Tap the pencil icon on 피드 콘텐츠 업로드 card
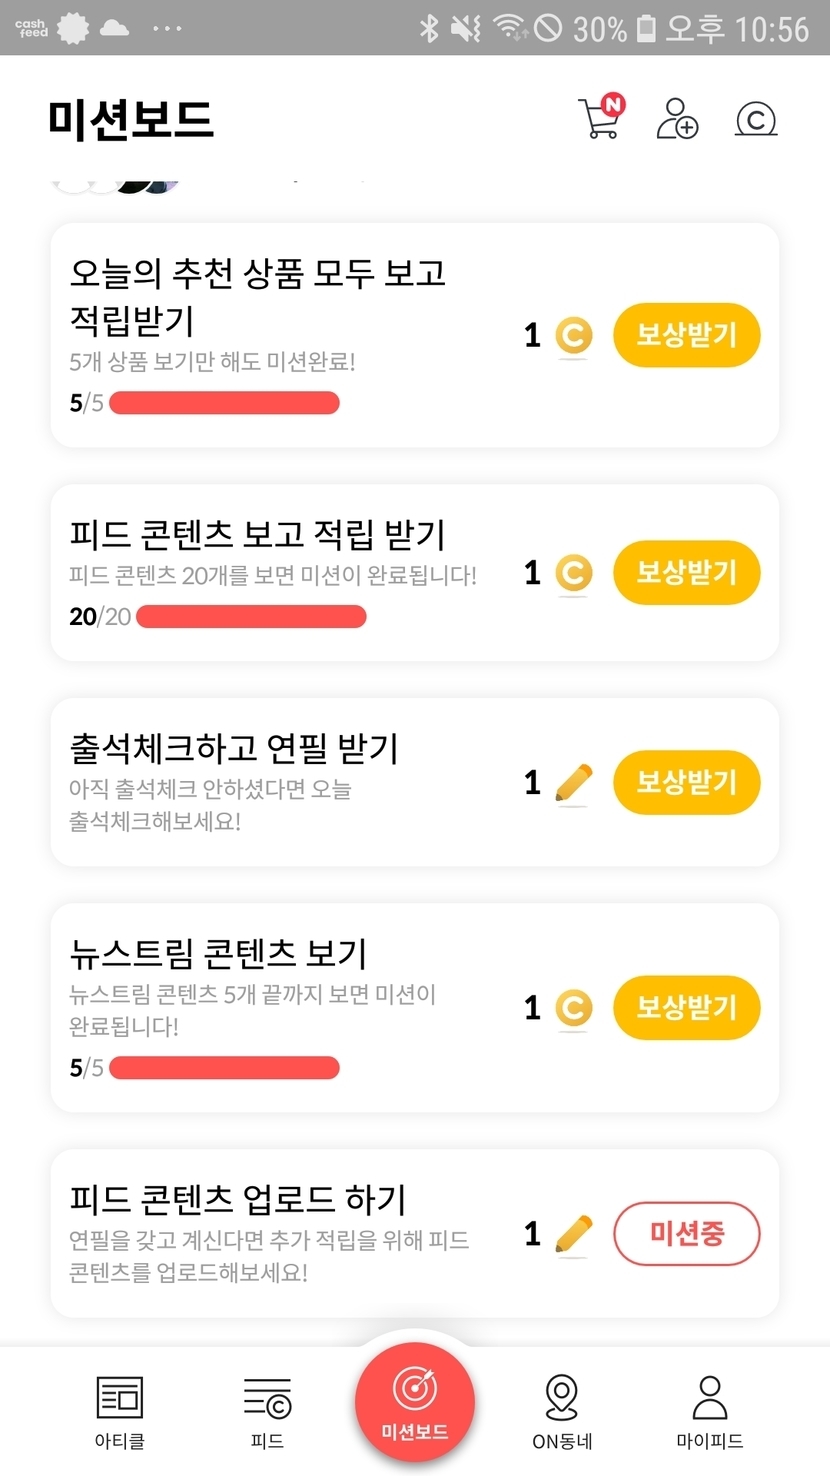830x1476 pixels. pyautogui.click(x=573, y=1234)
